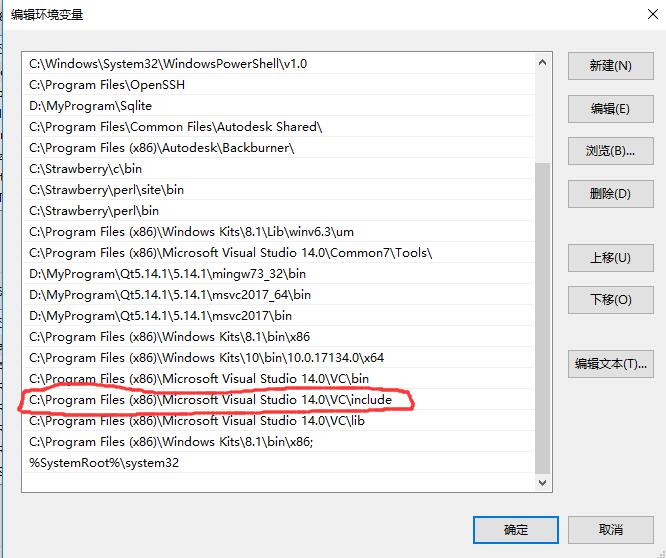Move the entry down with 下移(O)
The image size is (666, 558).
click(x=610, y=300)
